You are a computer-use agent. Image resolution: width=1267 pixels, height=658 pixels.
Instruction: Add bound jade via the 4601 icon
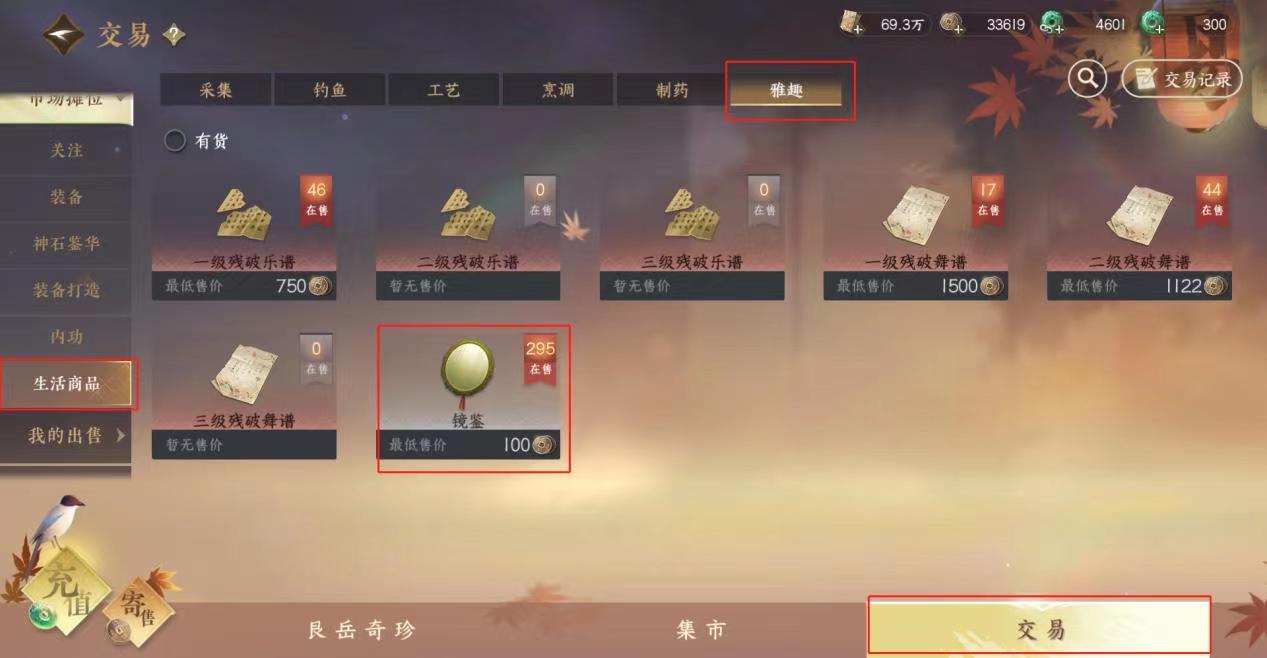[x=1052, y=24]
